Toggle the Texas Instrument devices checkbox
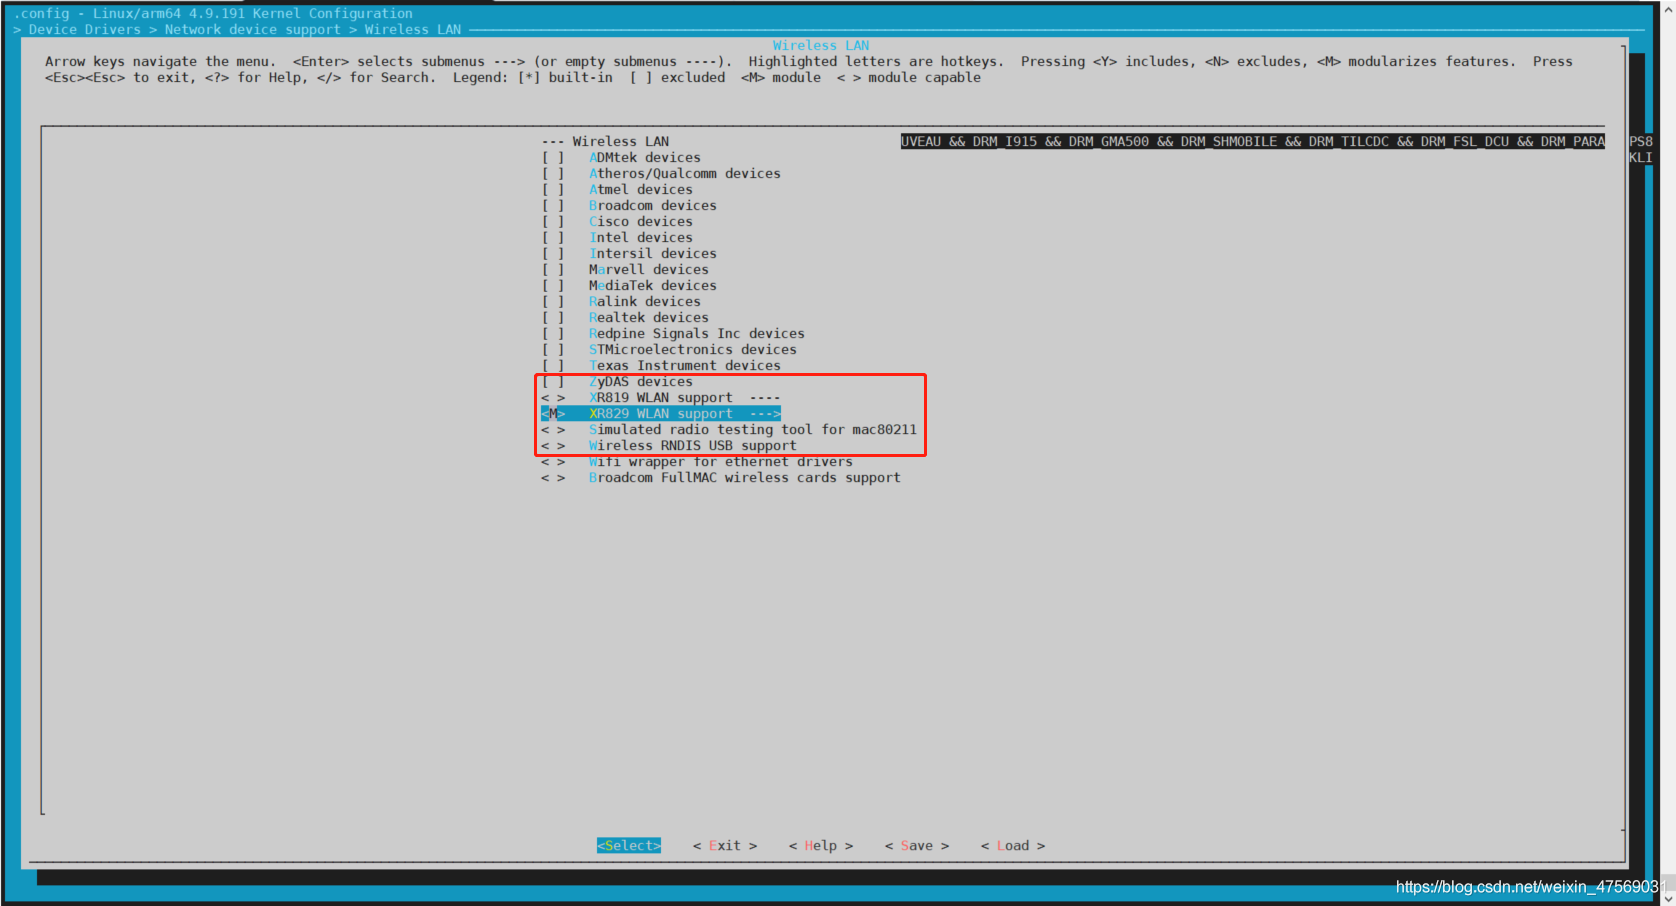The image size is (1676, 906). click(553, 366)
